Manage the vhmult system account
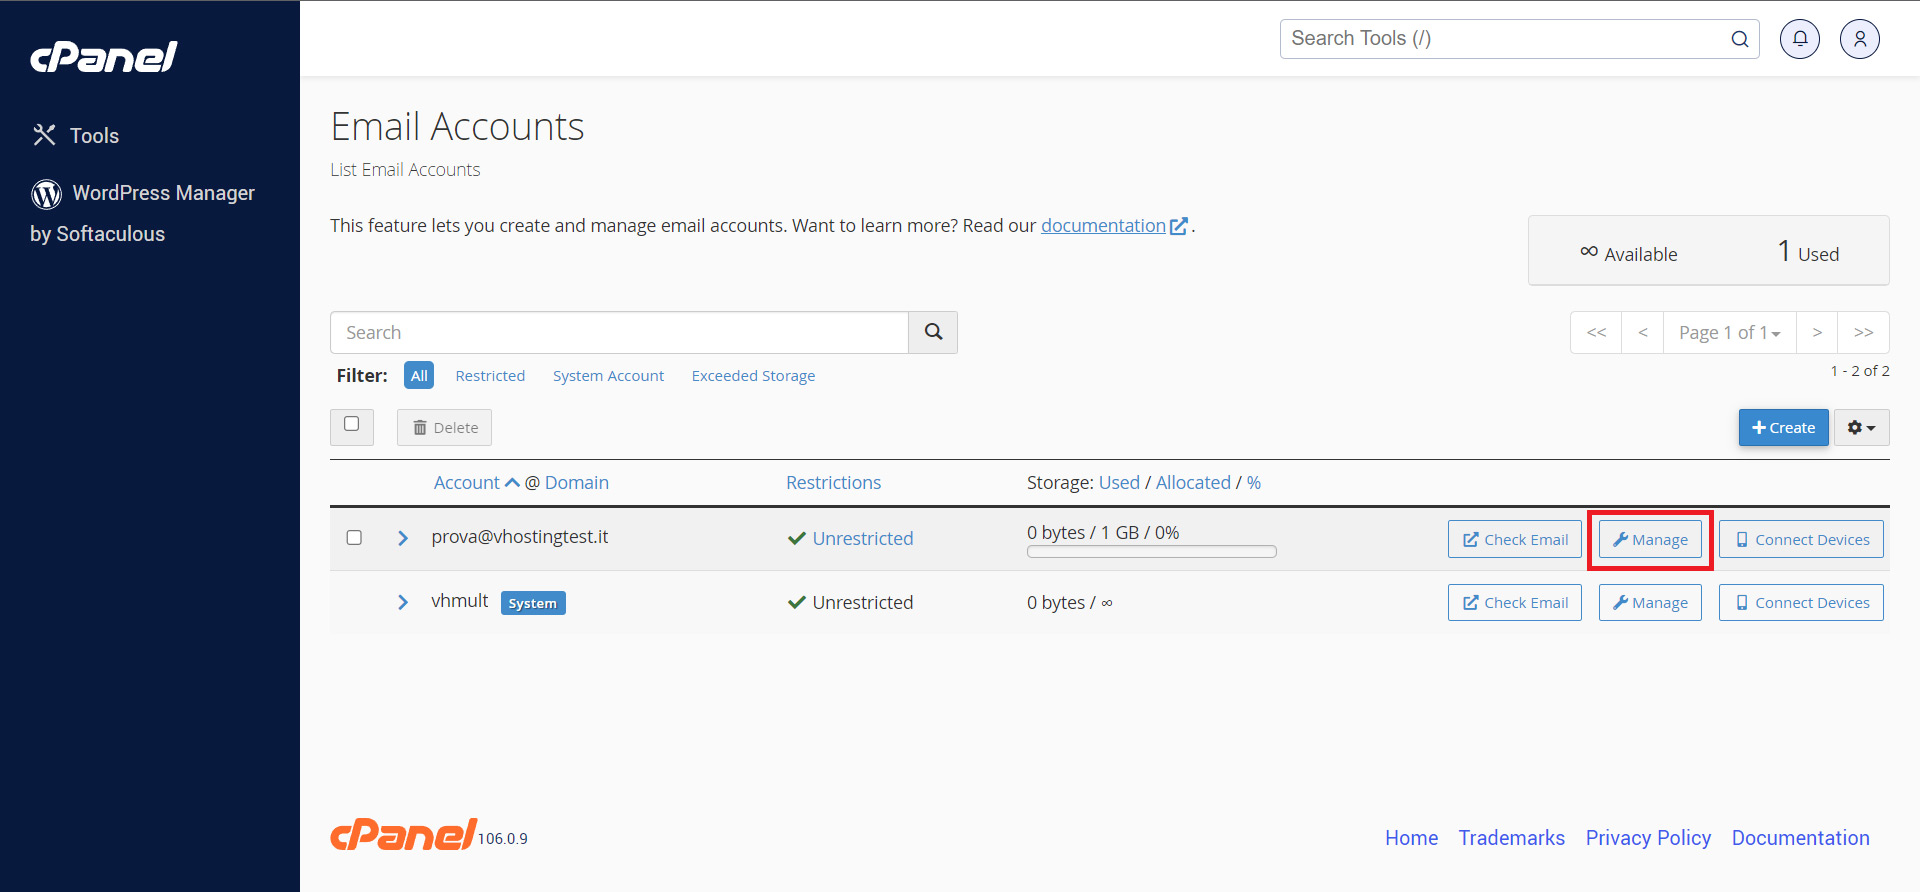This screenshot has height=892, width=1920. (1650, 602)
